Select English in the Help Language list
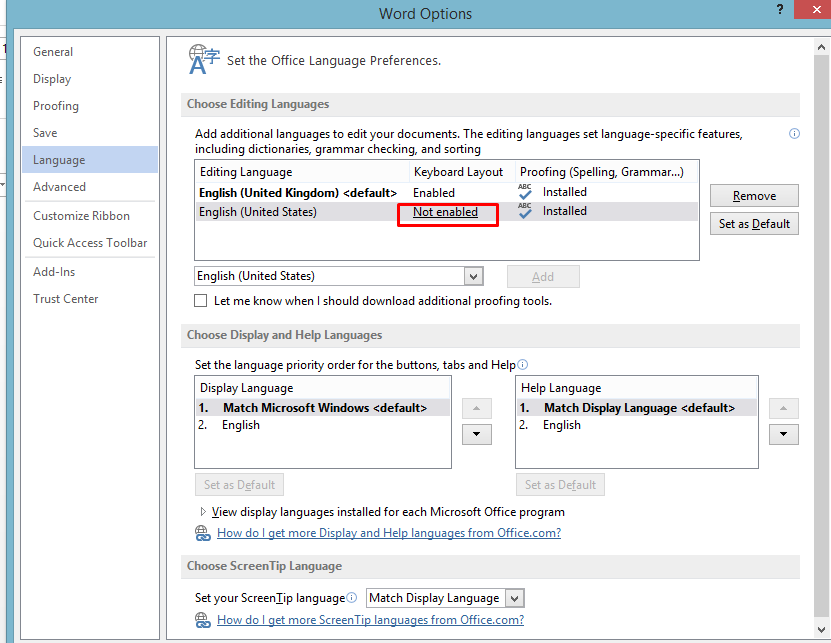831x643 pixels. click(636, 425)
